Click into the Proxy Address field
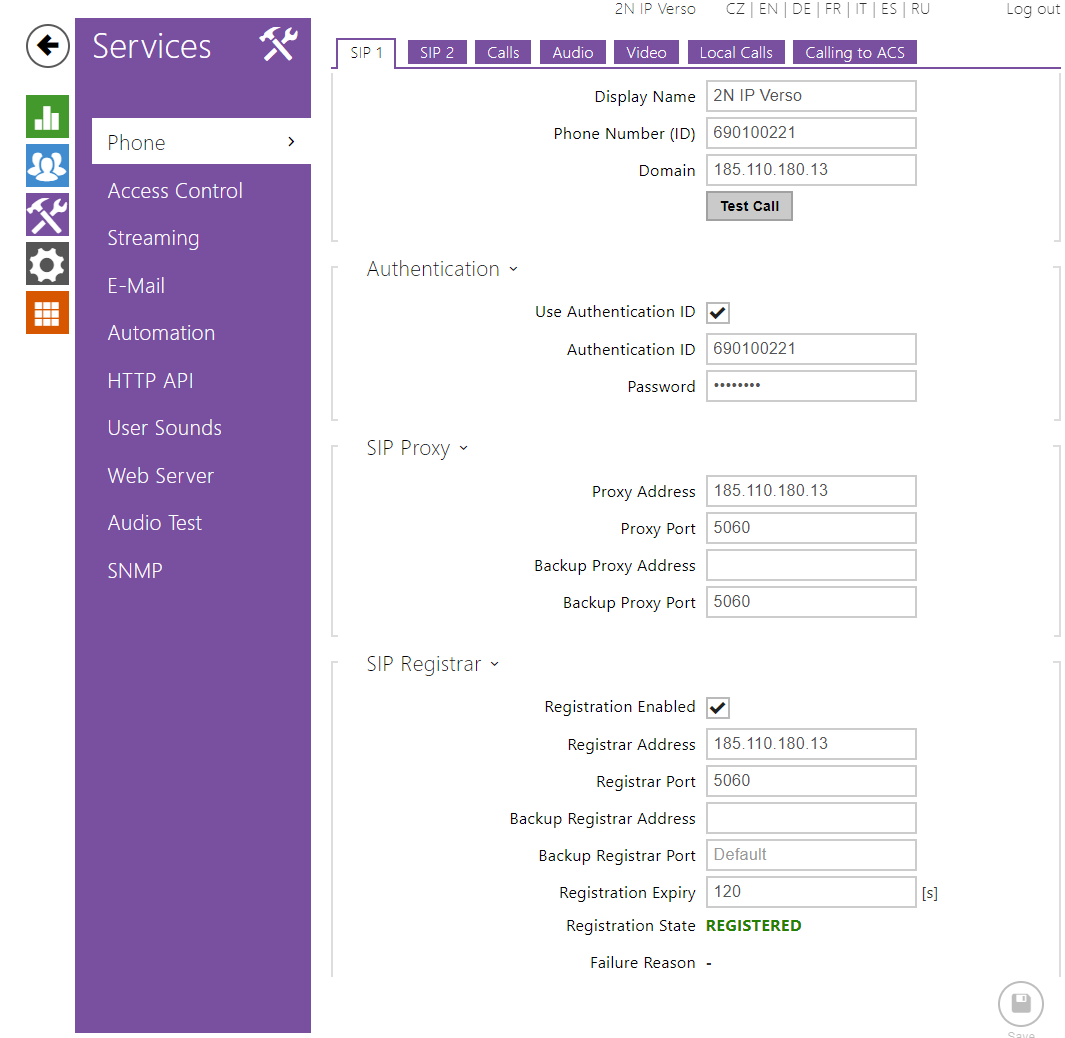Image resolution: width=1065 pixels, height=1038 pixels. (x=810, y=491)
